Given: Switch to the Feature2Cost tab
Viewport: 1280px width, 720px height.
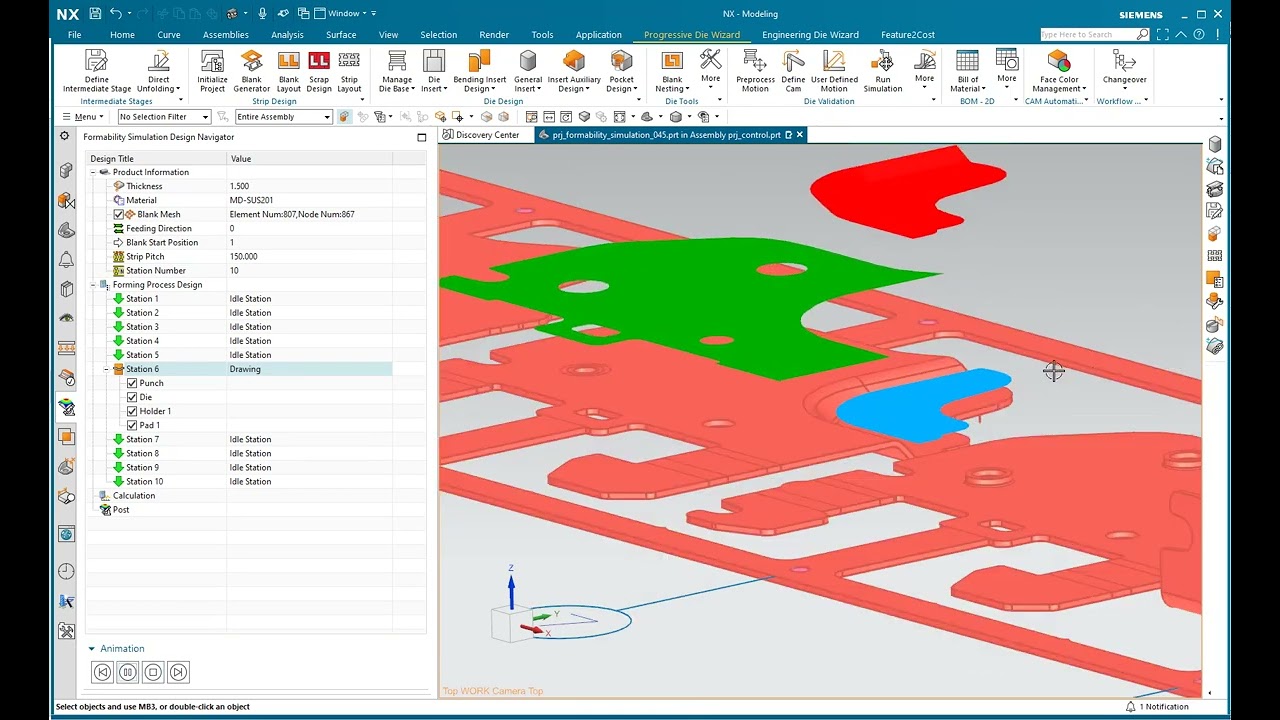Looking at the screenshot, I should point(908,35).
